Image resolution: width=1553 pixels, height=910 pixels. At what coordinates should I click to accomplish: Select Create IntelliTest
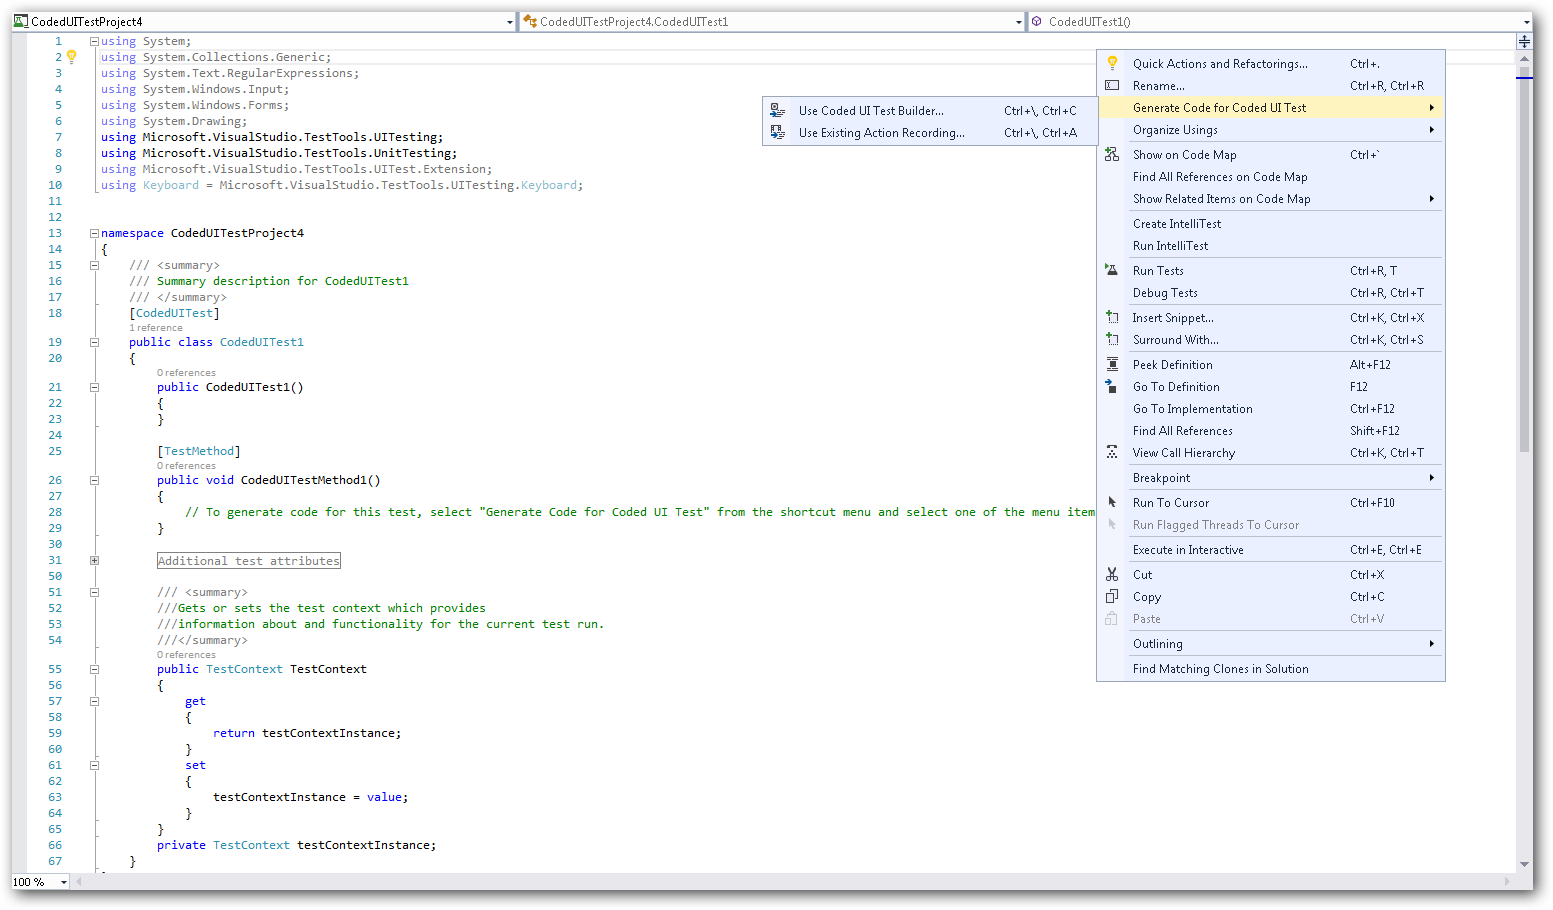pos(1271,223)
